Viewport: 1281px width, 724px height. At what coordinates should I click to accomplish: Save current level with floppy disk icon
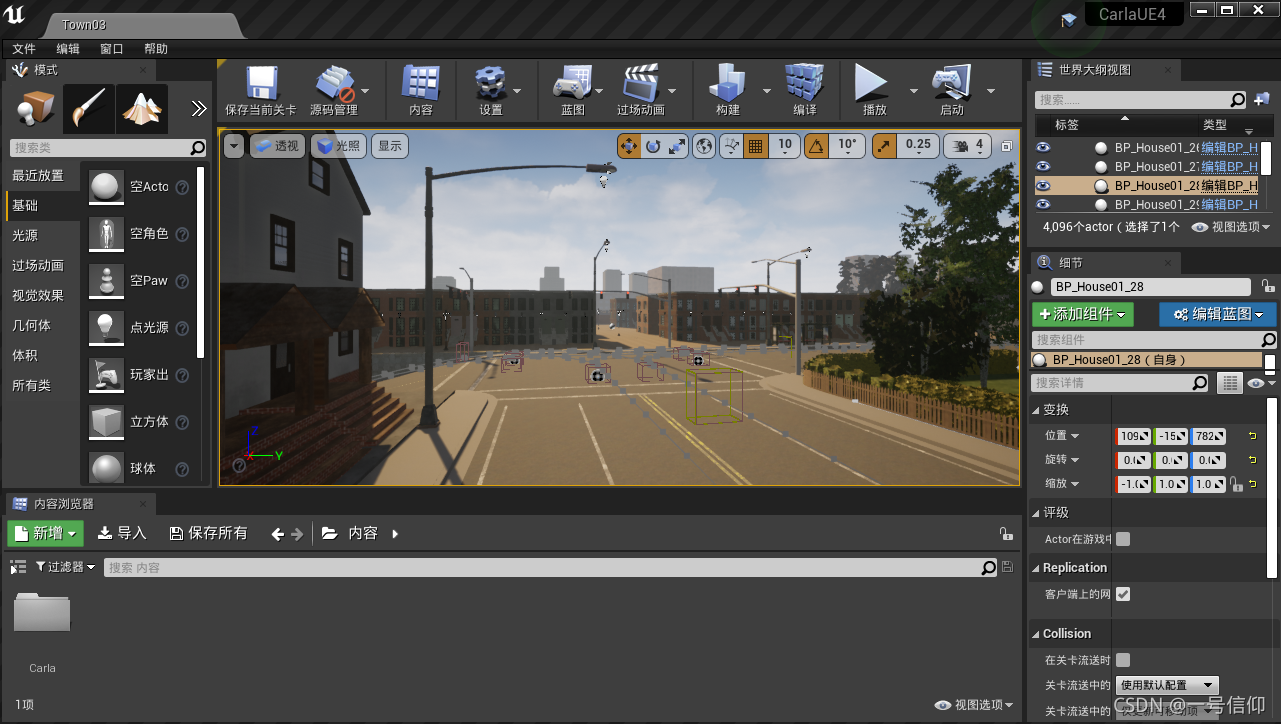pyautogui.click(x=261, y=84)
